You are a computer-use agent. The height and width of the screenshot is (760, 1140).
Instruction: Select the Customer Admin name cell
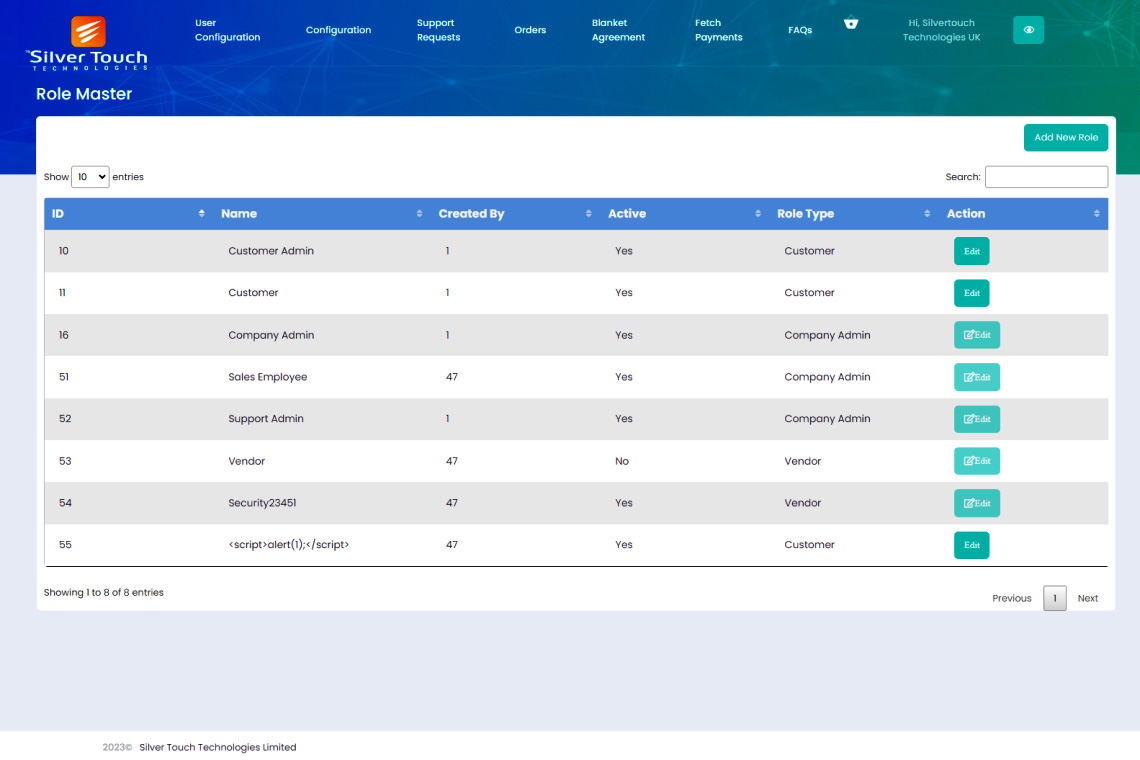(271, 251)
